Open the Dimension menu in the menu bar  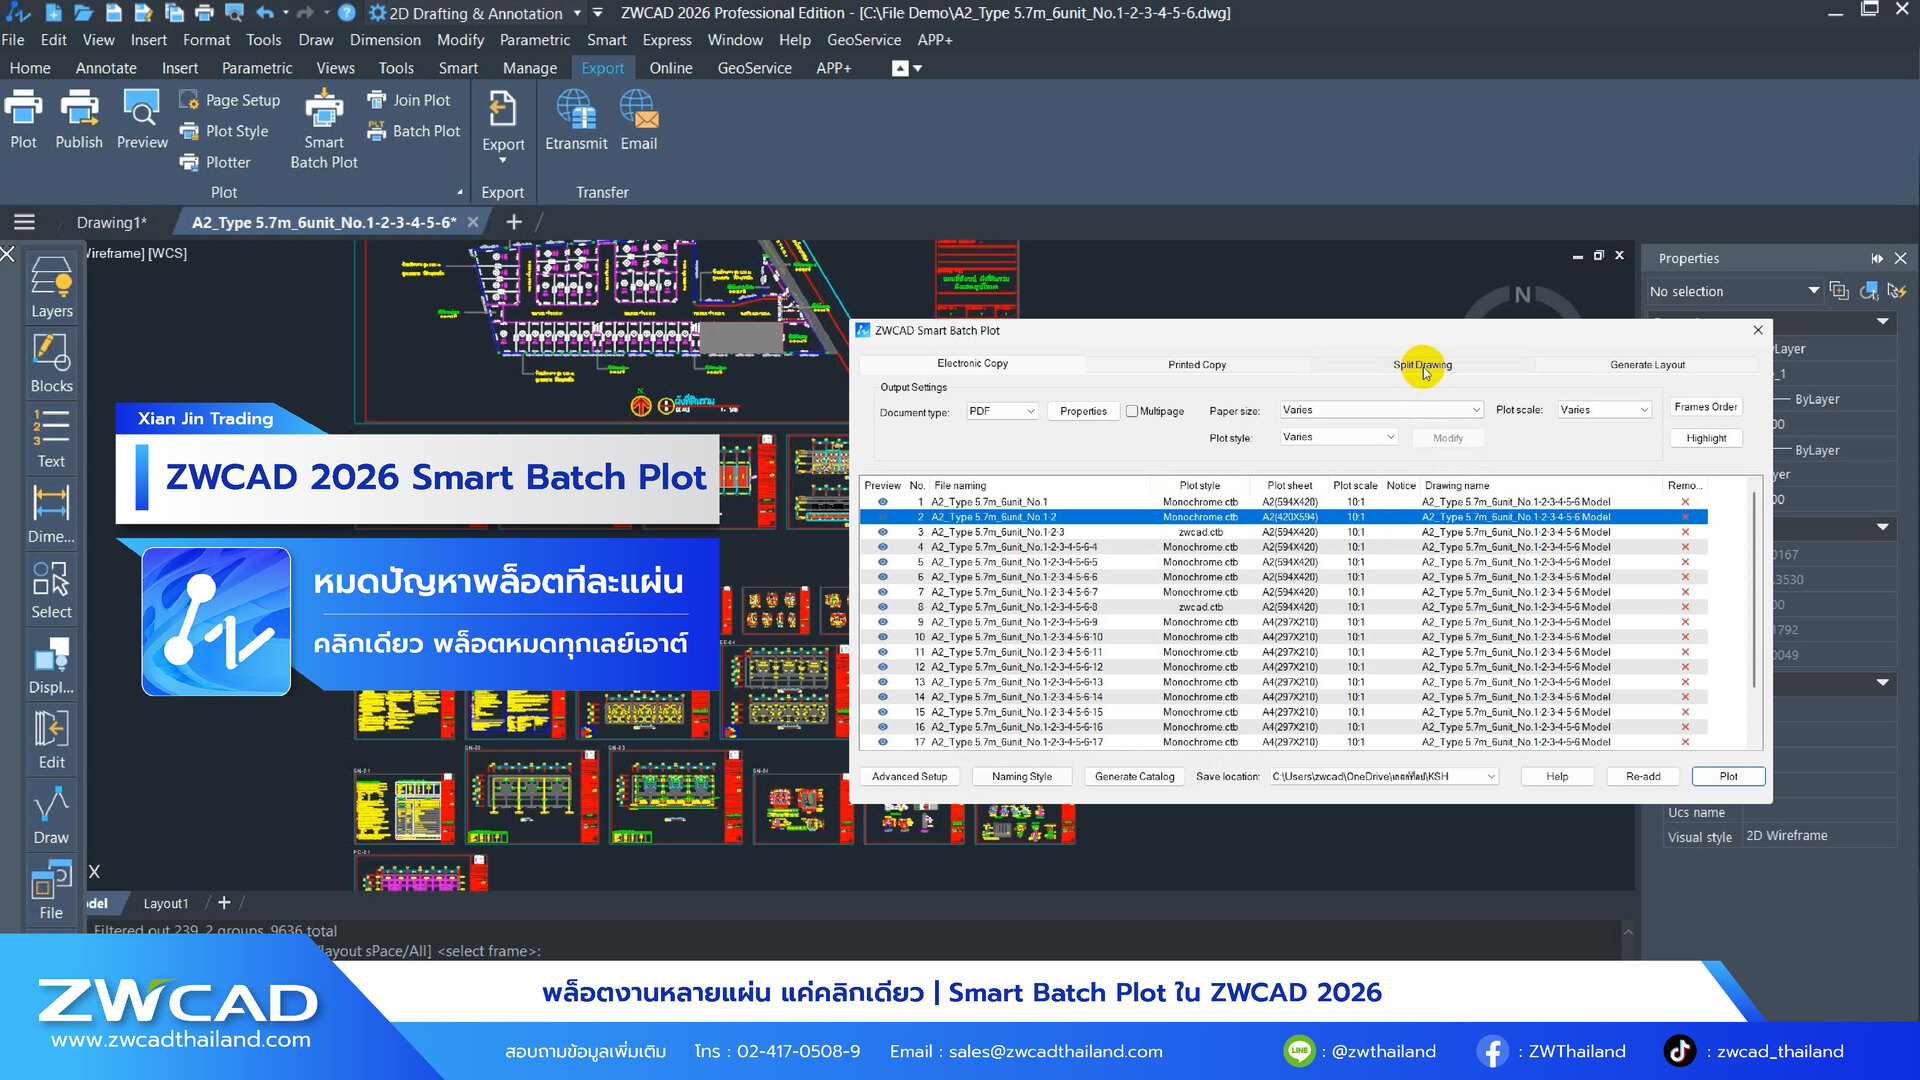tap(385, 40)
